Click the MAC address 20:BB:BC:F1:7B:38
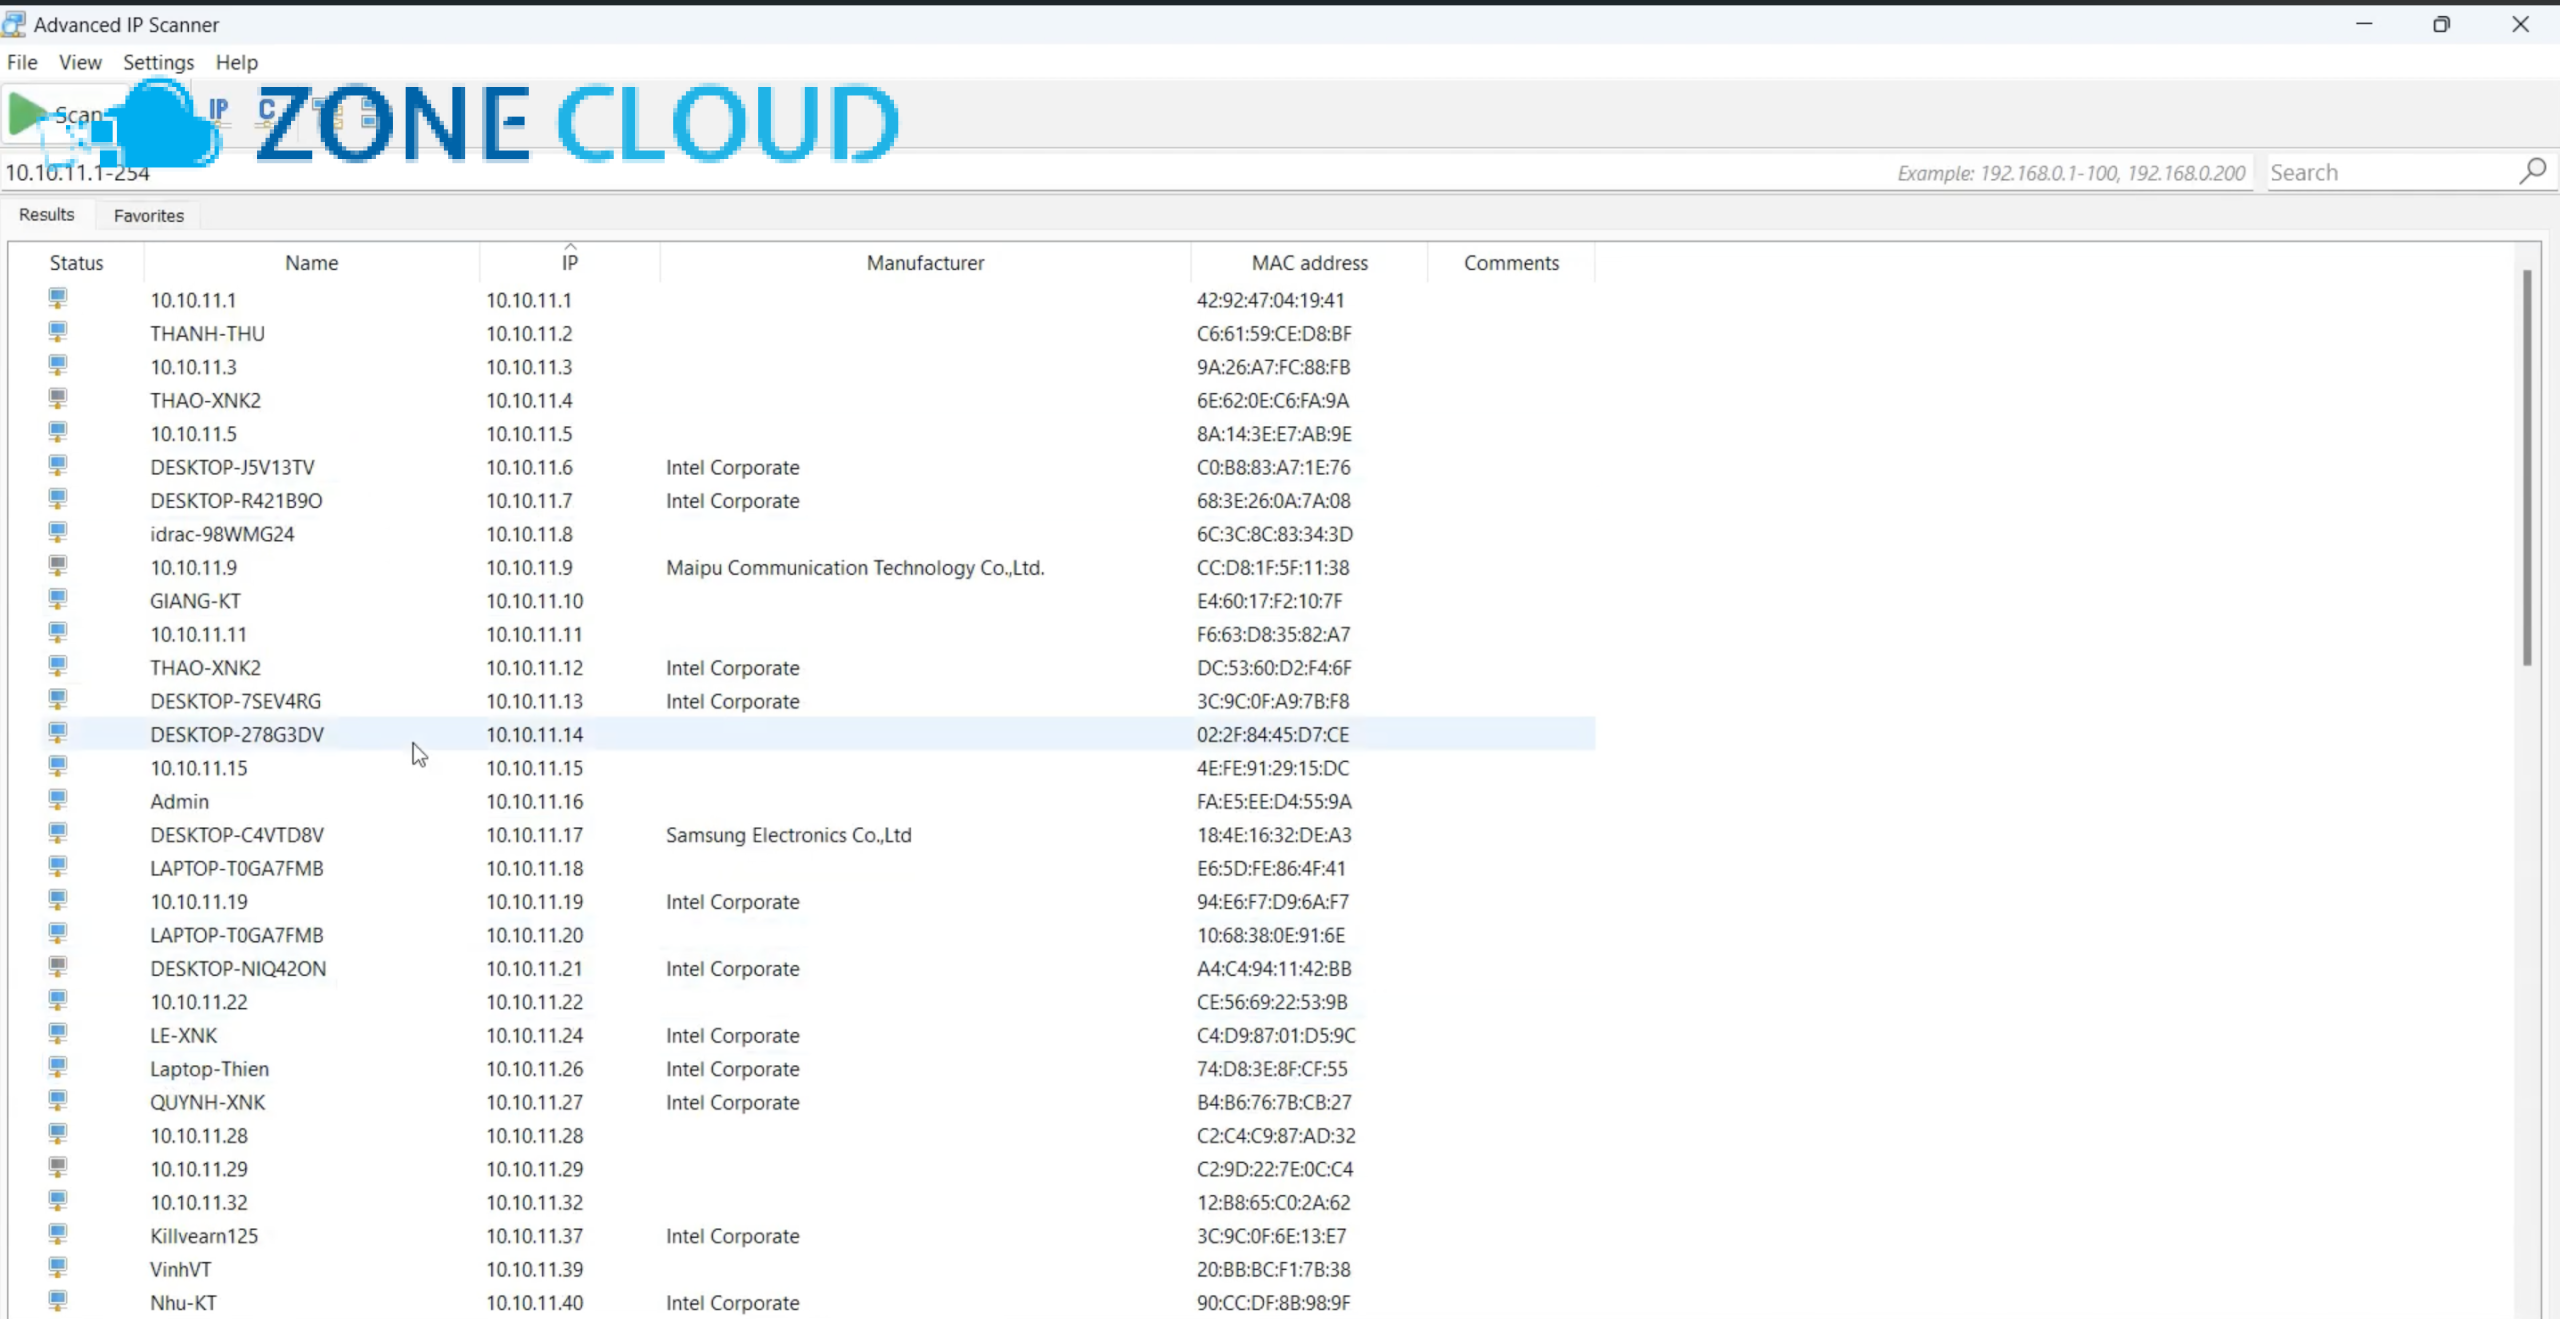Image resolution: width=2560 pixels, height=1319 pixels. 1273,1269
